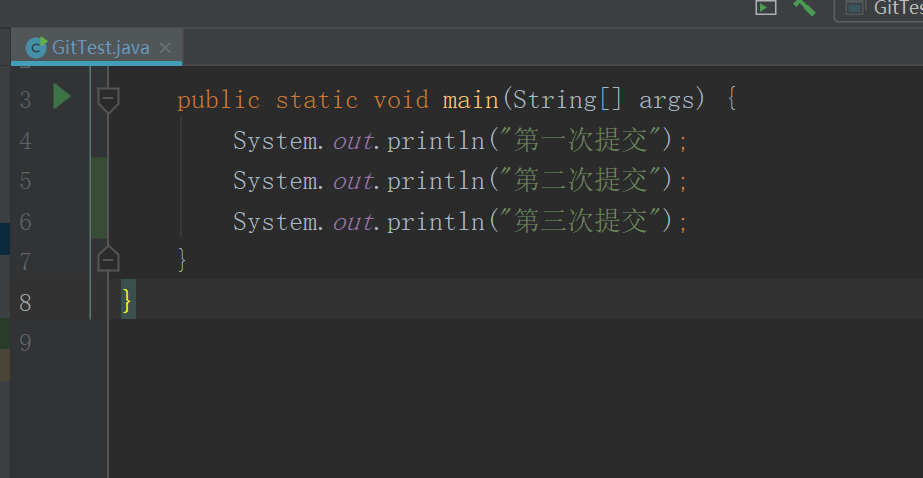Click green VCS change marker on line 5
This screenshot has width=923, height=478.
pos(99,178)
